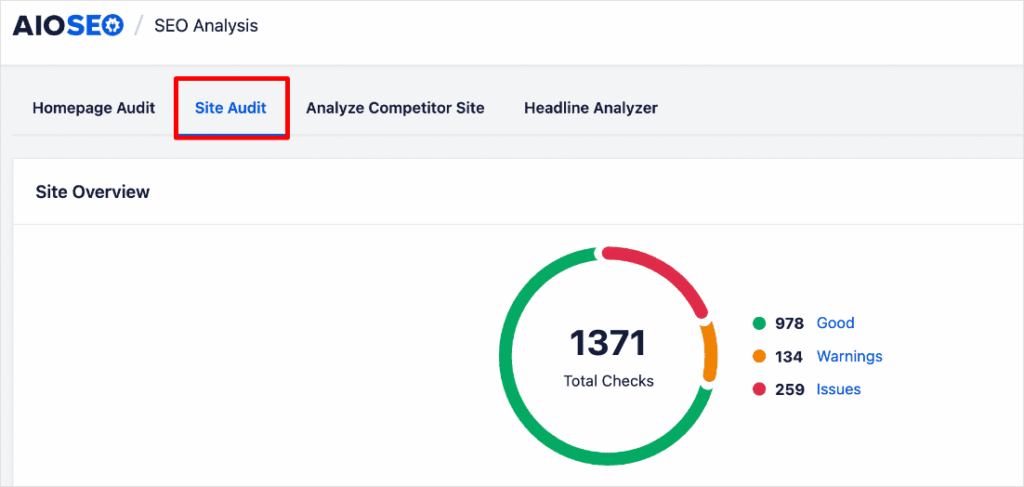Switch to Analyze Competitor Site tab

(395, 108)
